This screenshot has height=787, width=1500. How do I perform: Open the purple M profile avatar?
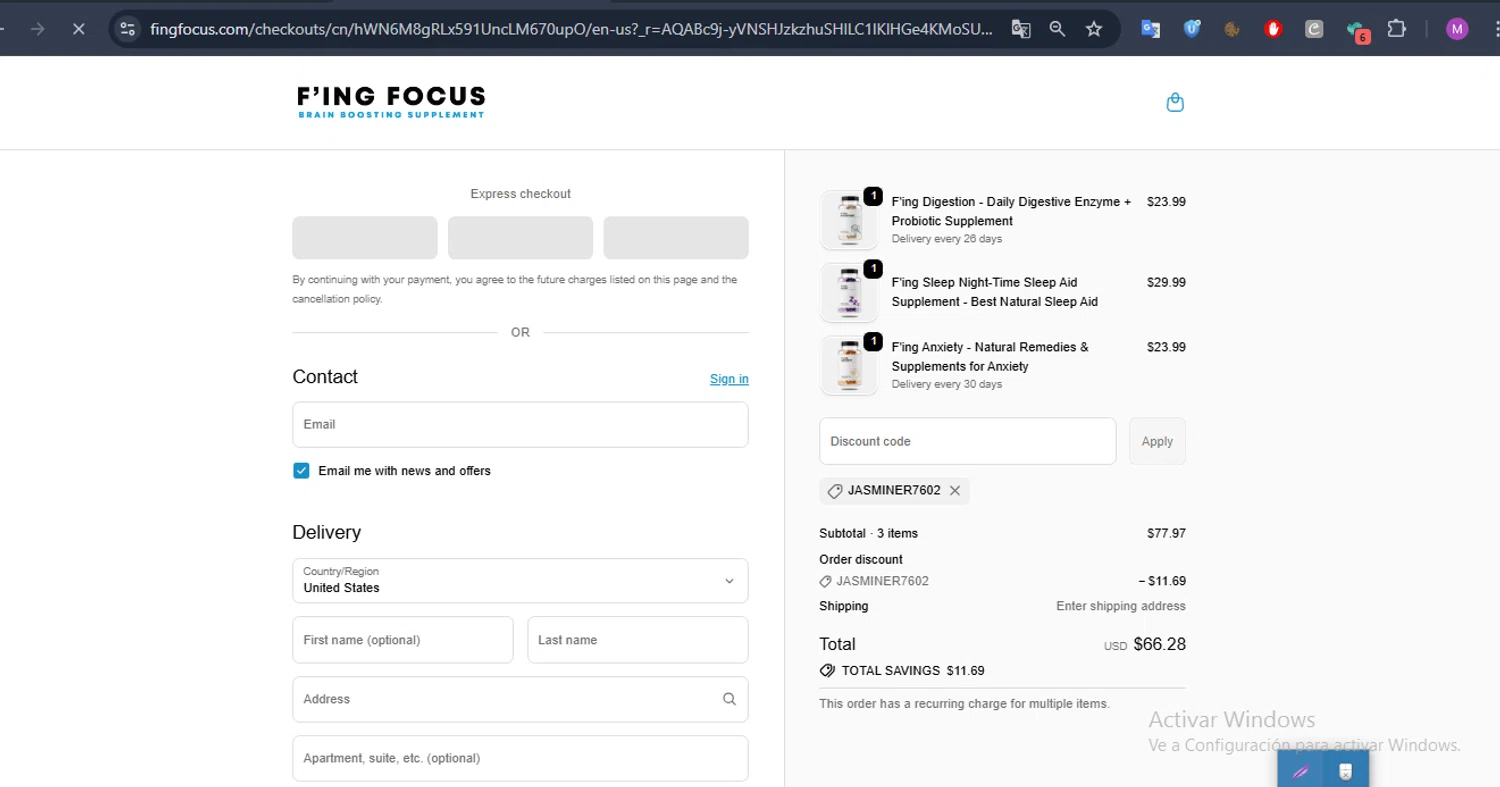coord(1457,29)
